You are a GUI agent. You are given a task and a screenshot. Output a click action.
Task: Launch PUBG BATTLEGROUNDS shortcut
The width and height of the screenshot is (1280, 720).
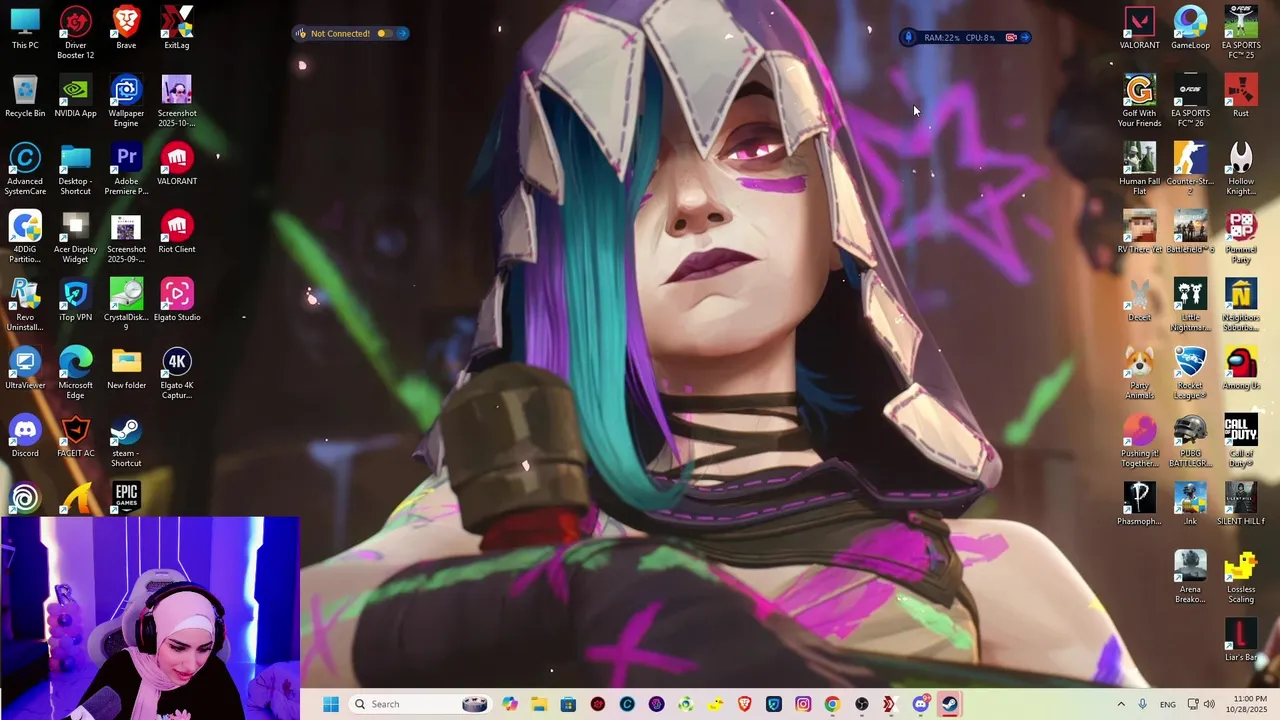click(1190, 440)
